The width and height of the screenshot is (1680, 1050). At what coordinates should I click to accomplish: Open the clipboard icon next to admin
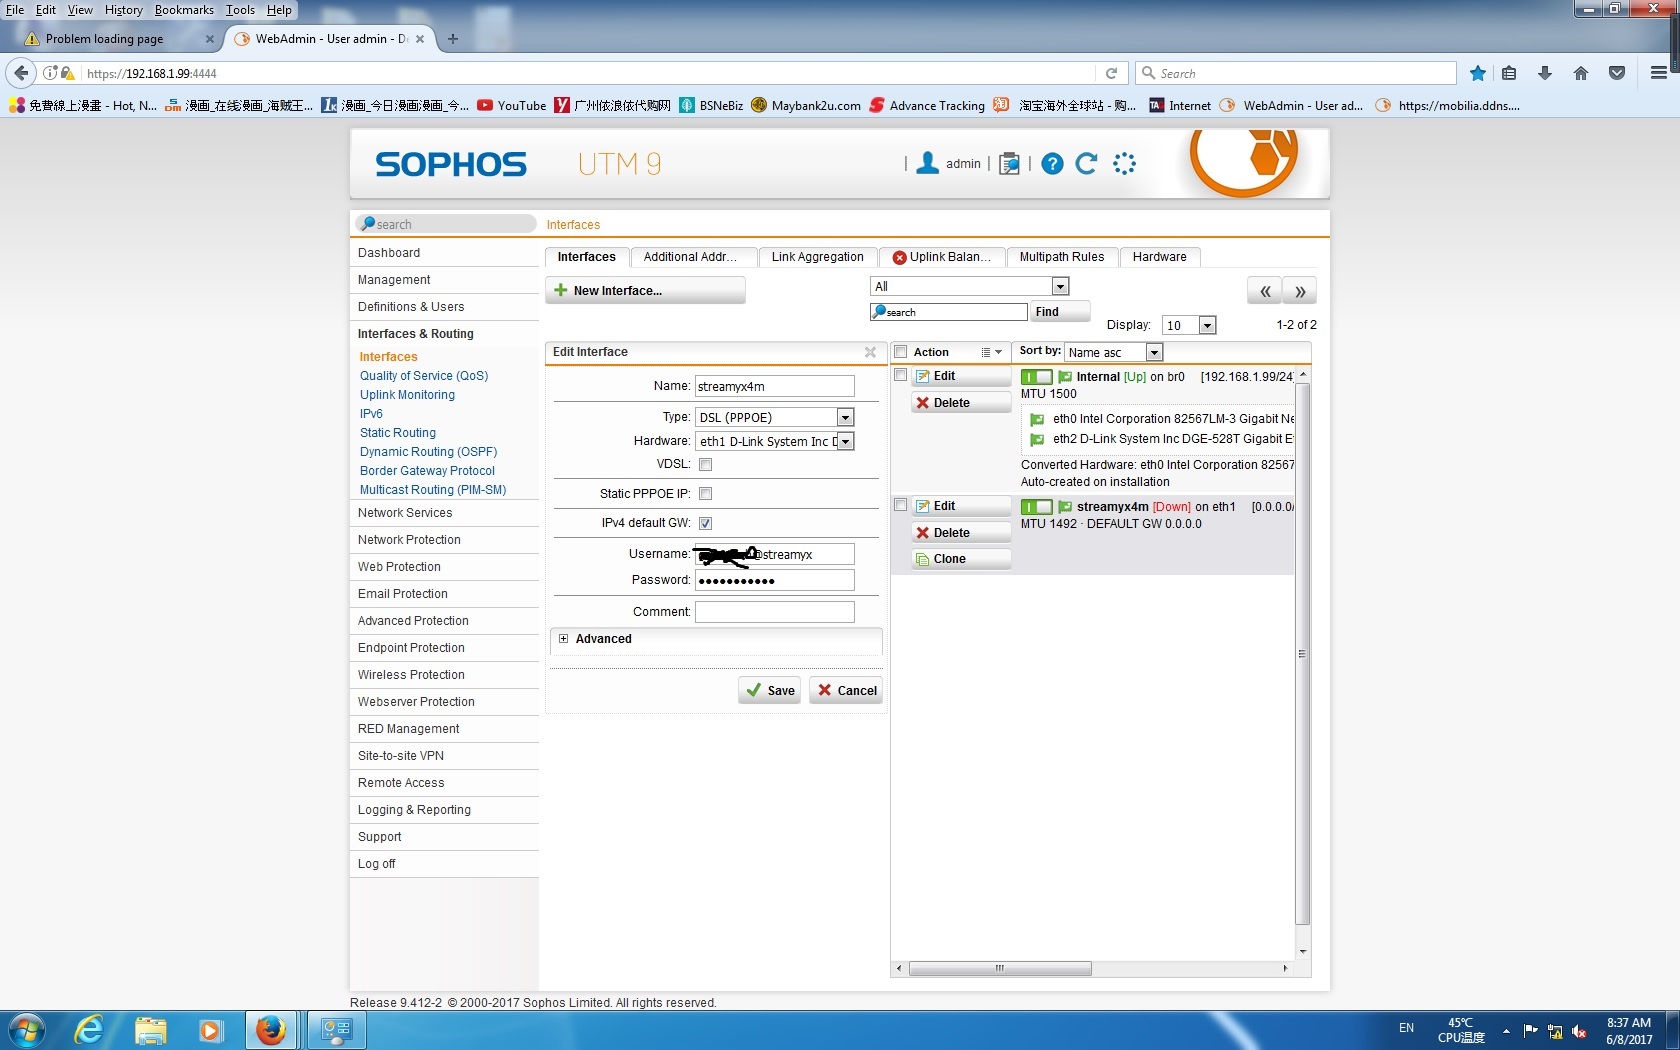tap(1010, 163)
